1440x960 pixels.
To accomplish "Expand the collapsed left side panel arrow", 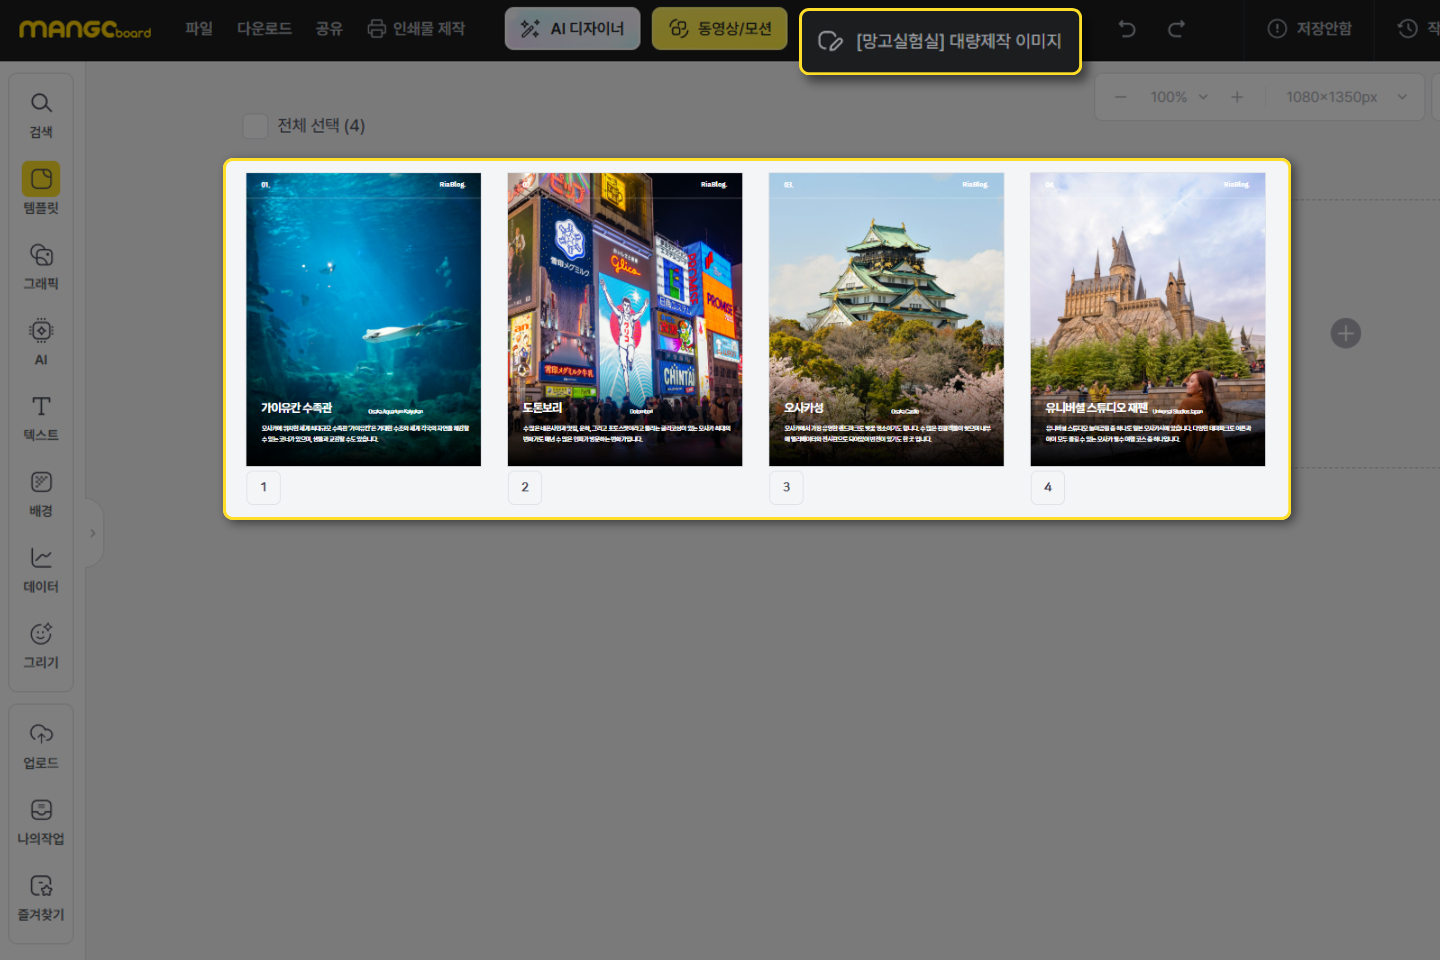I will point(93,533).
